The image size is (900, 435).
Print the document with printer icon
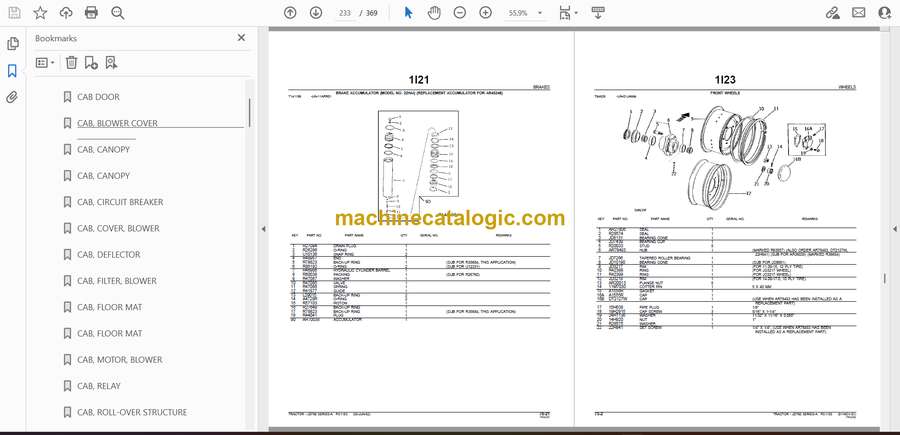91,13
